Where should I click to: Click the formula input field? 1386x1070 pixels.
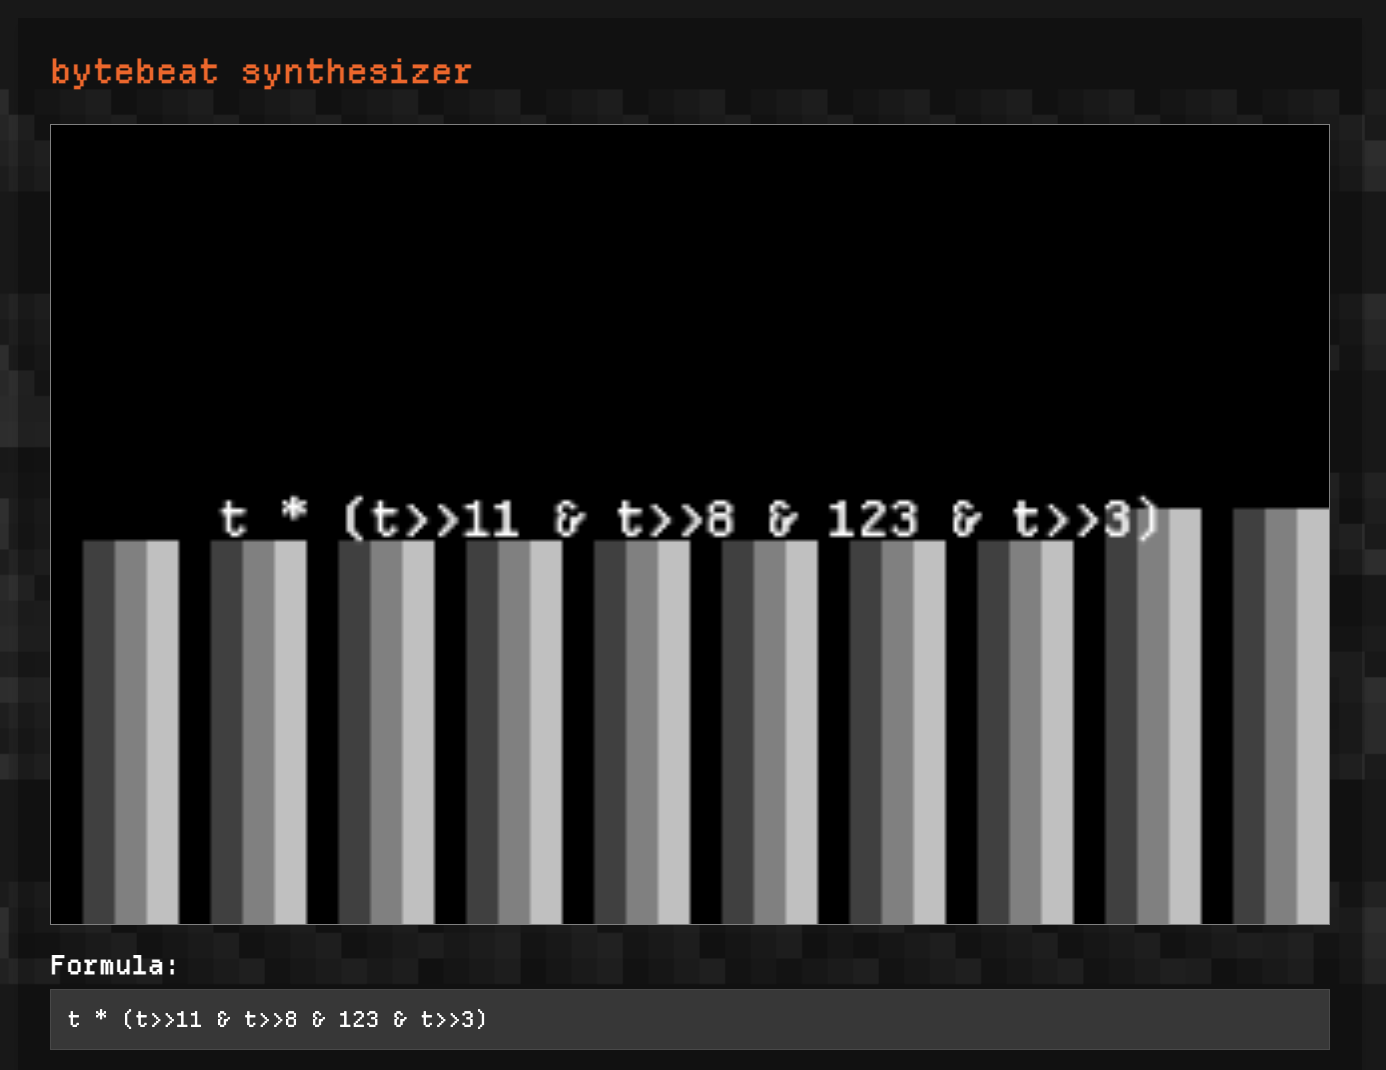(689, 1019)
